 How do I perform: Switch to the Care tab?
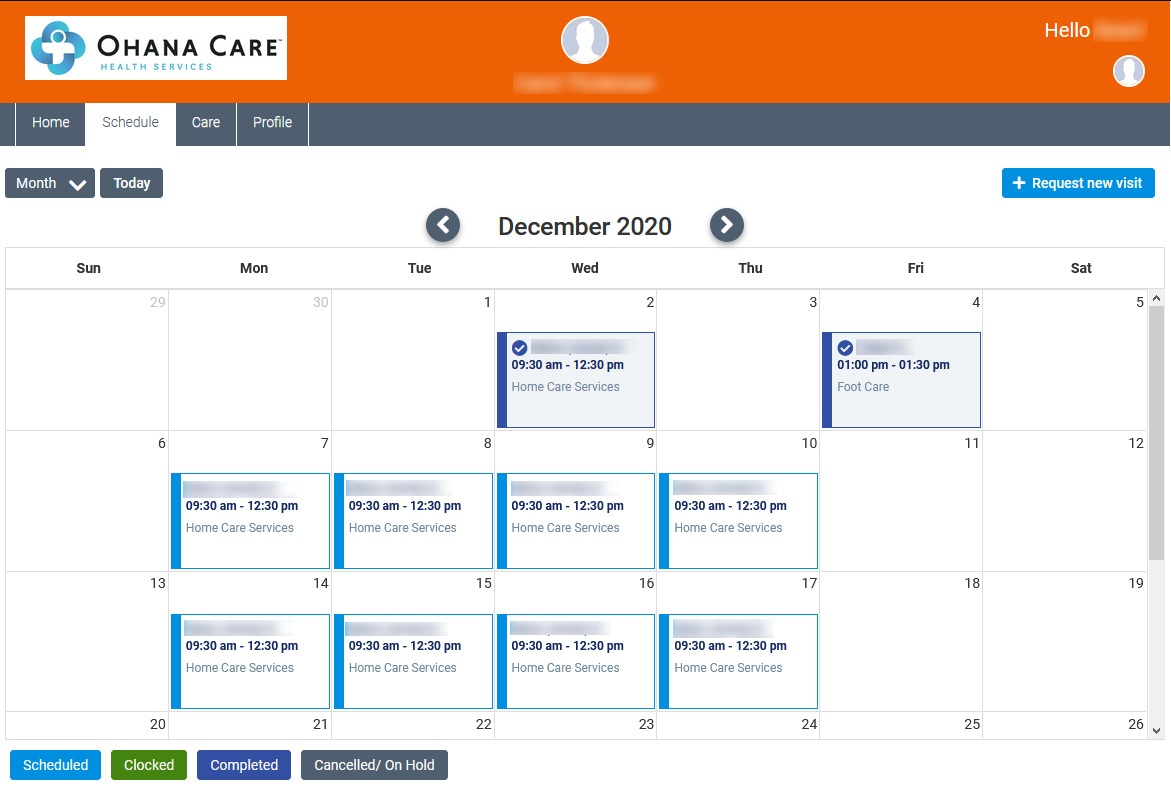(206, 123)
